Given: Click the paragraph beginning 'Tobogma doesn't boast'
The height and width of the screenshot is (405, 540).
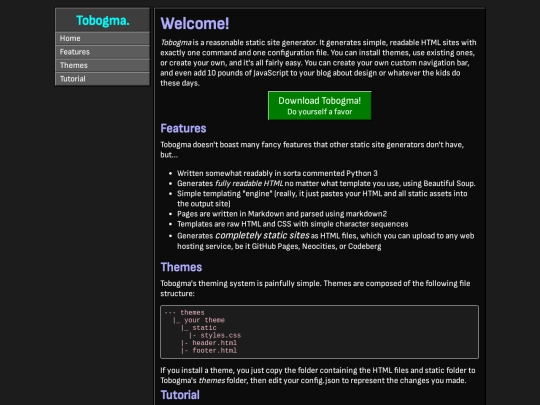Looking at the screenshot, I should (312, 150).
